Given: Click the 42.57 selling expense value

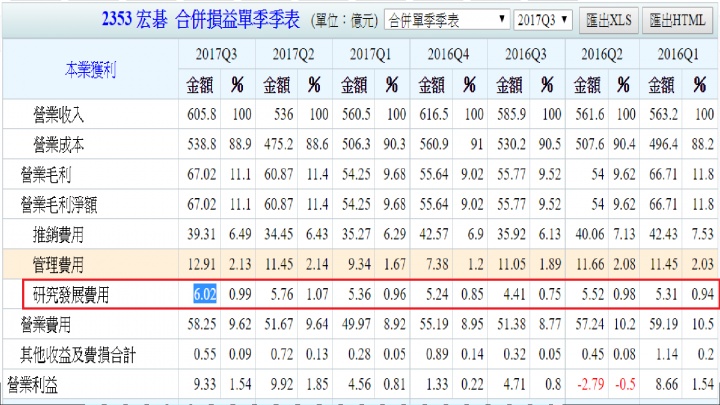Looking at the screenshot, I should coord(433,234).
